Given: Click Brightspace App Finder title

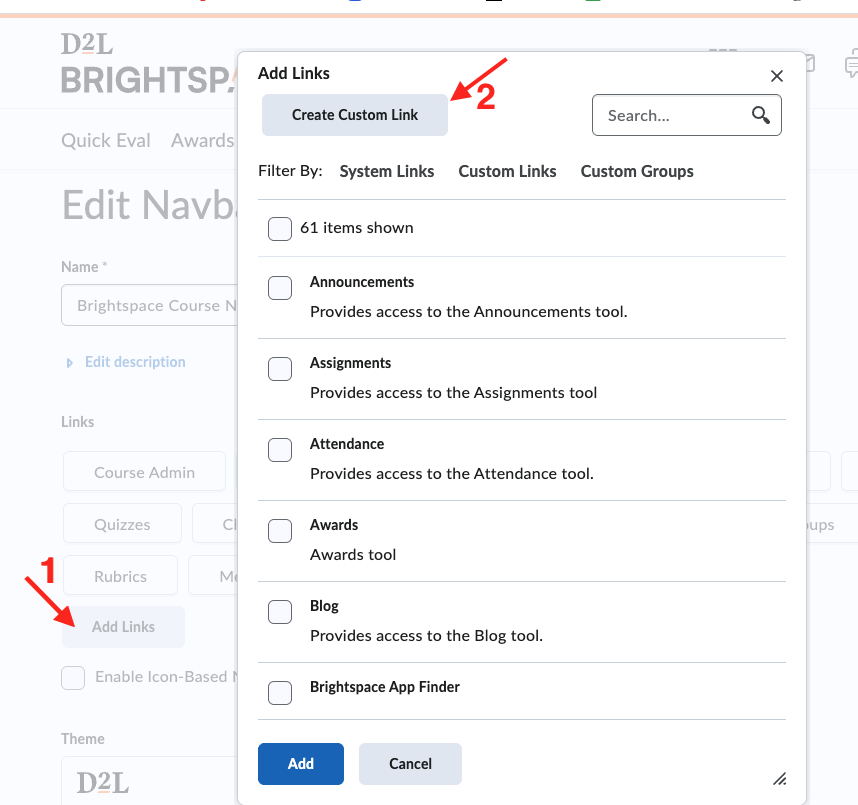Looking at the screenshot, I should tap(385, 687).
